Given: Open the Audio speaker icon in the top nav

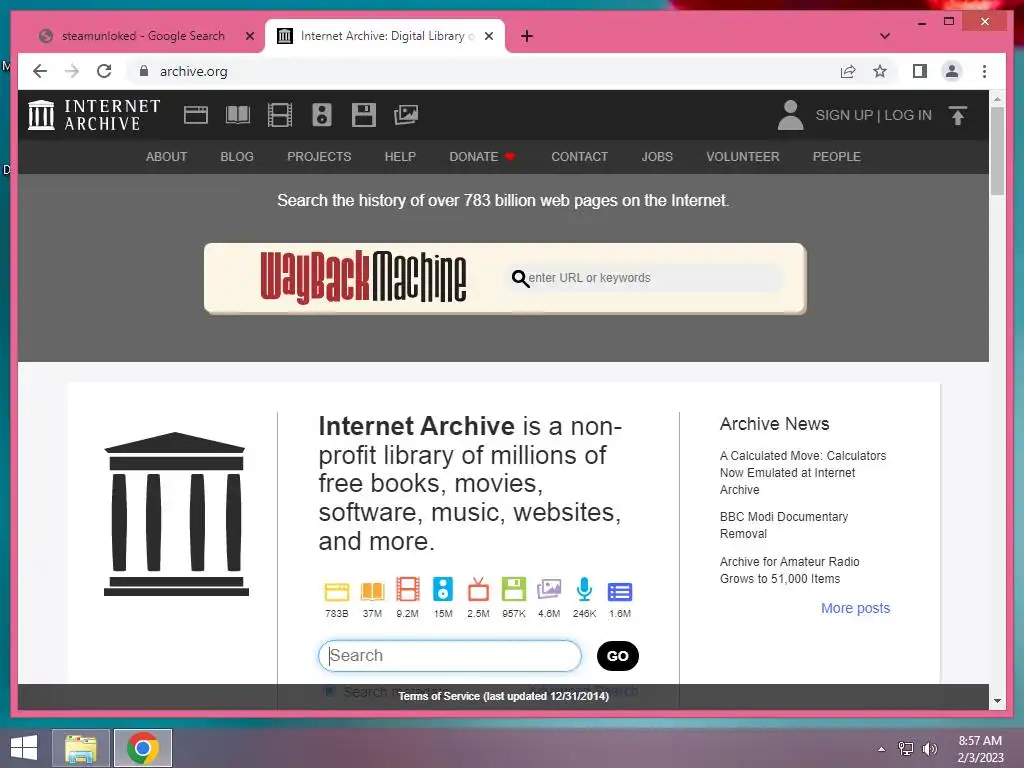Looking at the screenshot, I should pos(321,115).
